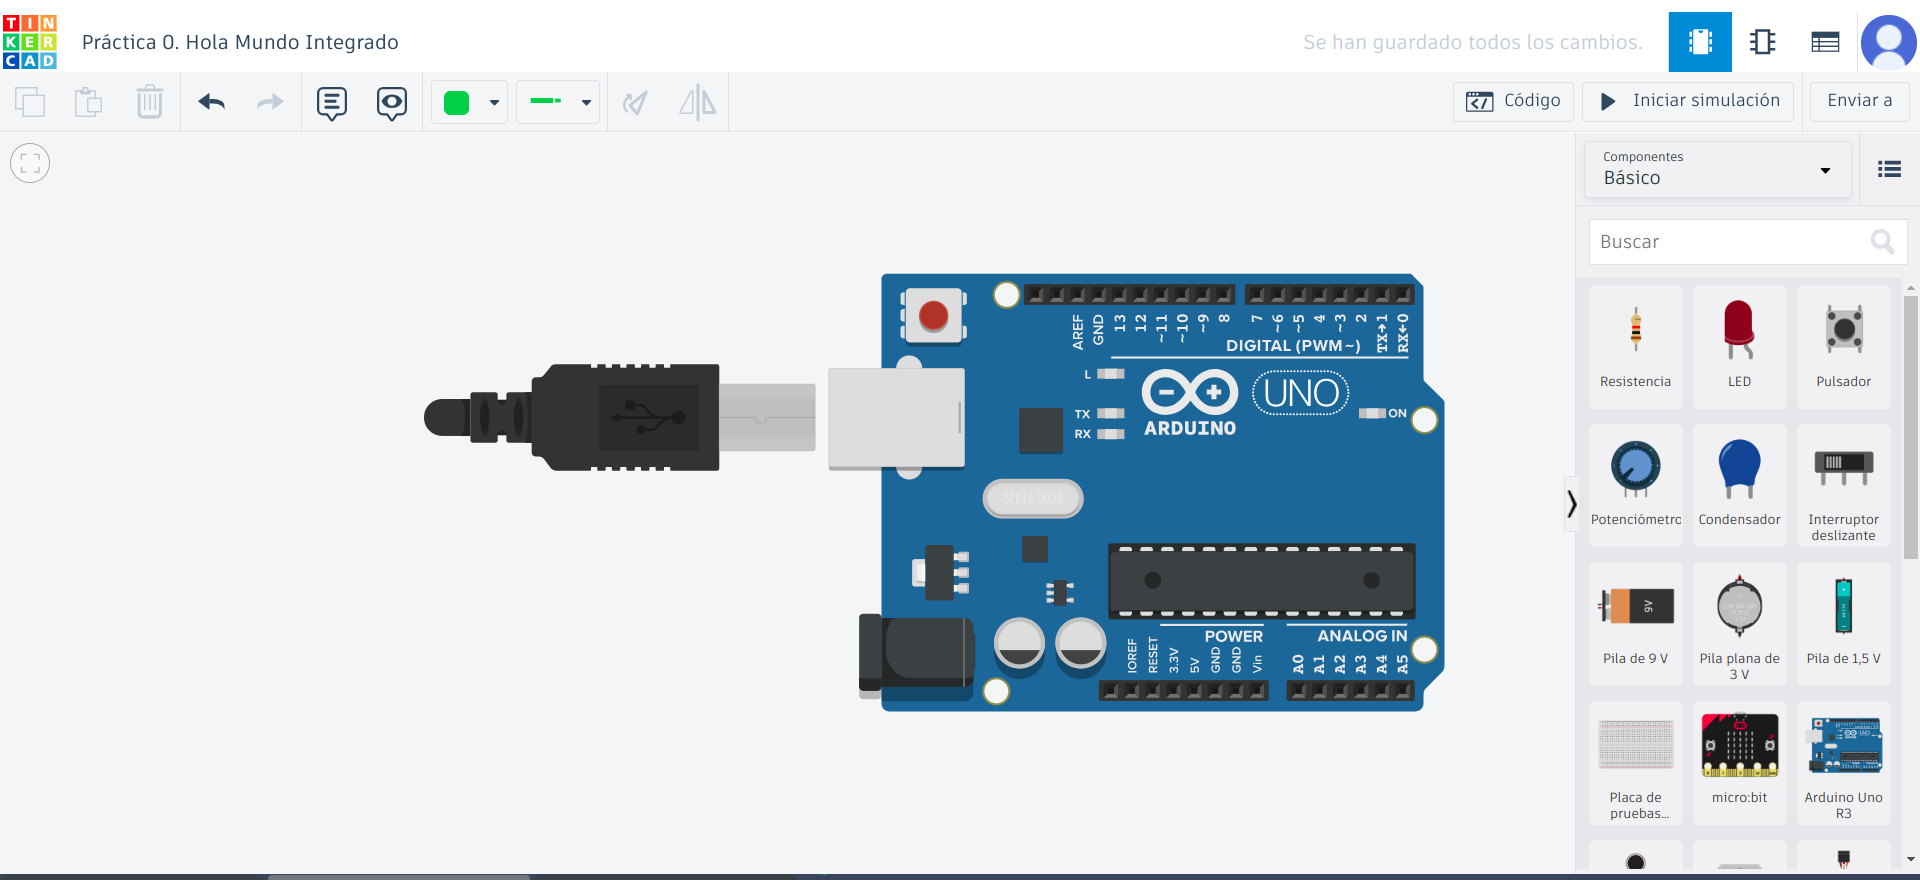This screenshot has width=1920, height=880.
Task: Switch to the schematic view tab
Action: (1762, 42)
